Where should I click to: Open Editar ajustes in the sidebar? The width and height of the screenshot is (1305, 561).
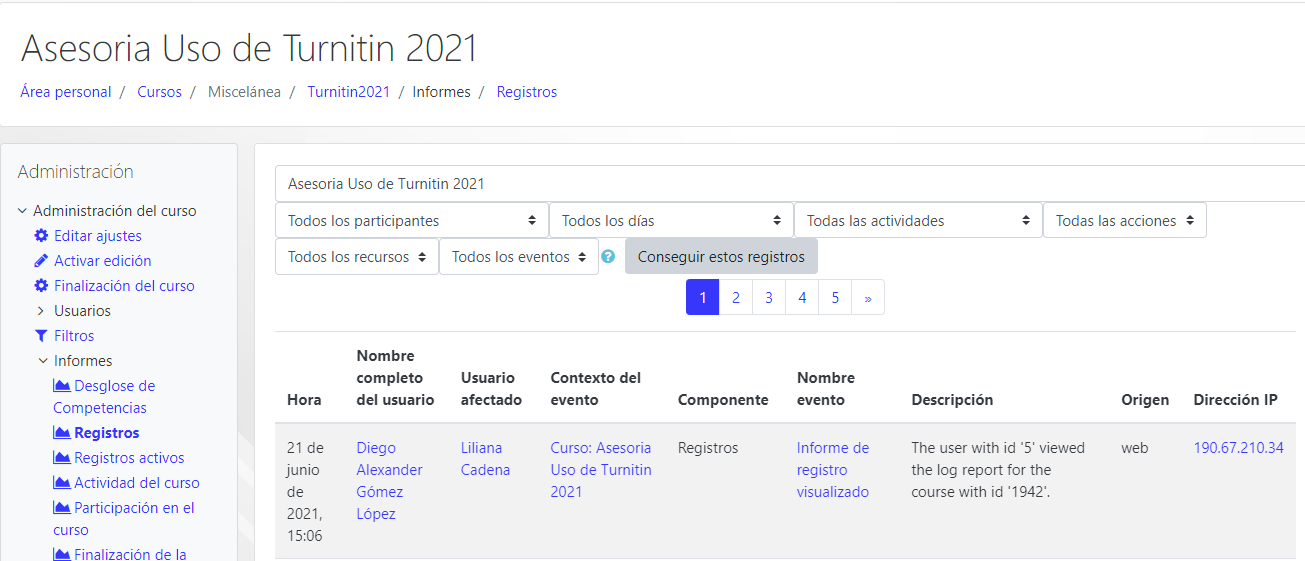[98, 236]
